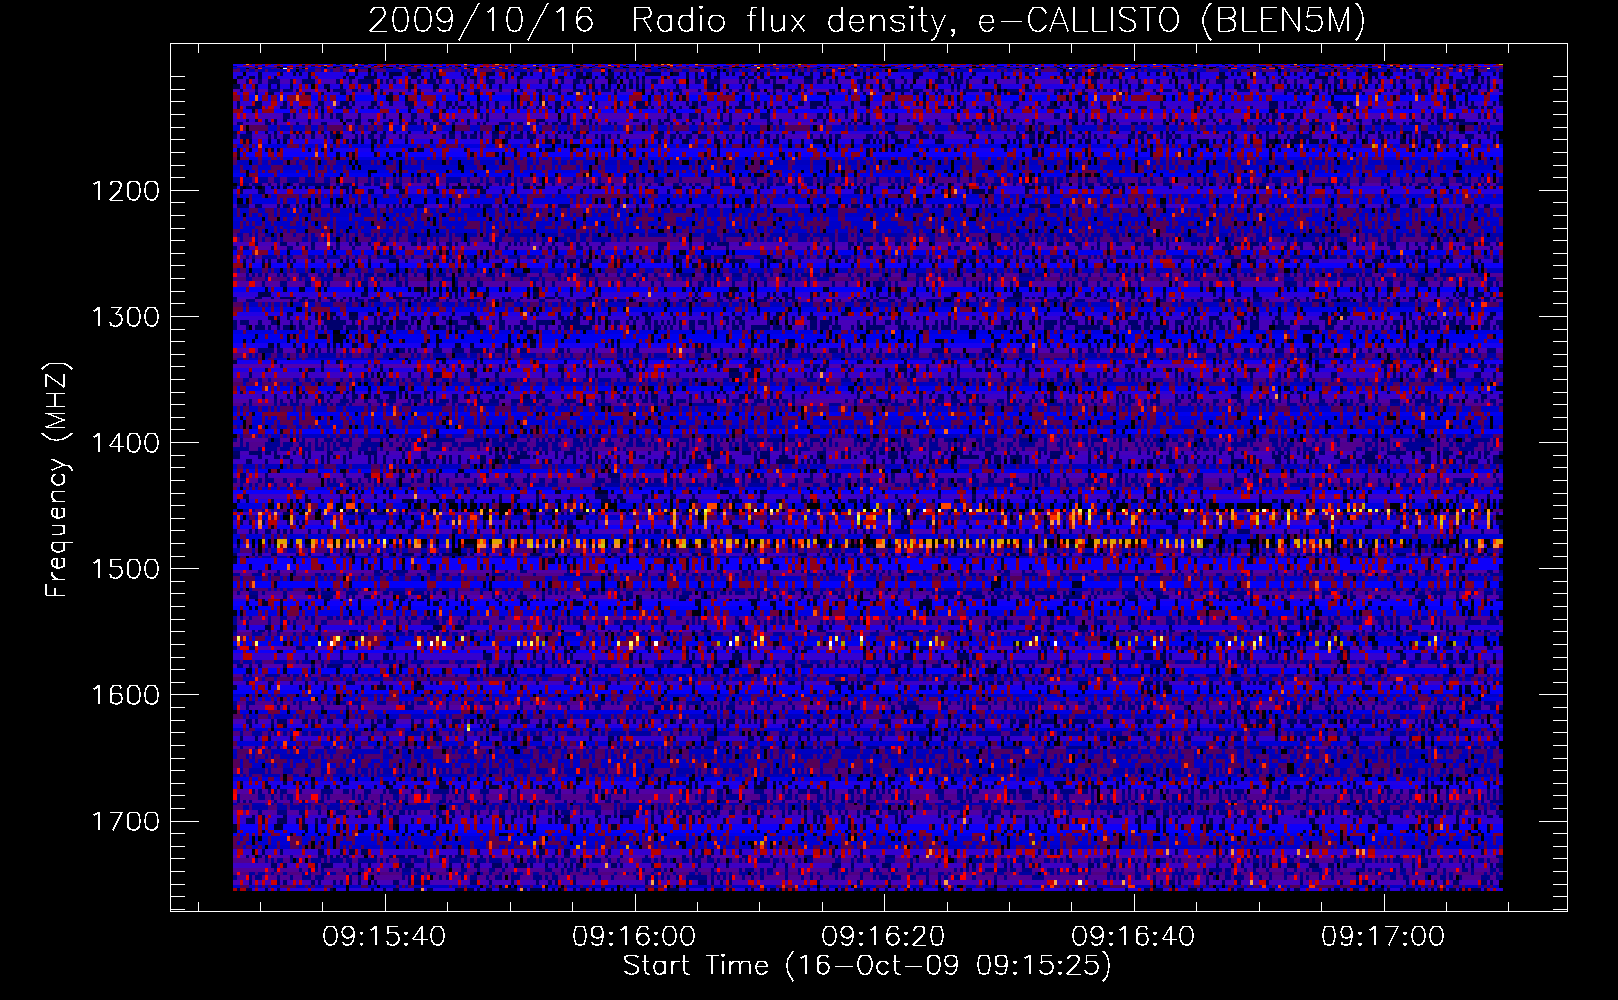Click the 09:16:40 time axis label
This screenshot has width=1618, height=1000.
1133,937
